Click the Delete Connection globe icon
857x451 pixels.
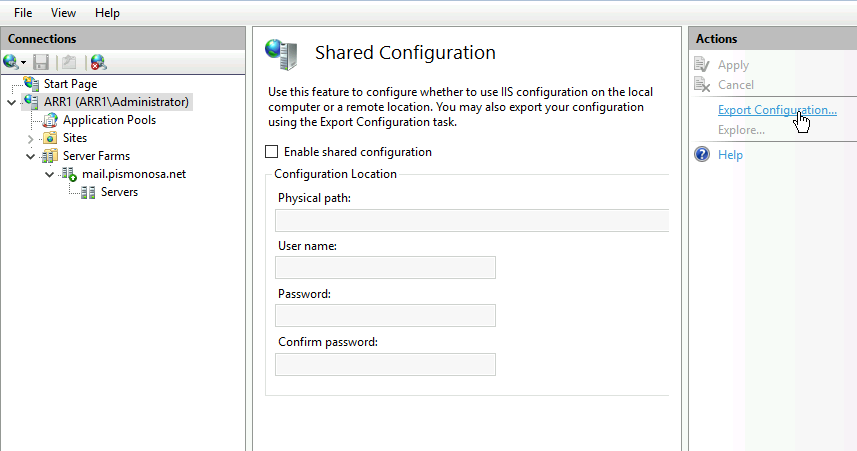click(98, 62)
